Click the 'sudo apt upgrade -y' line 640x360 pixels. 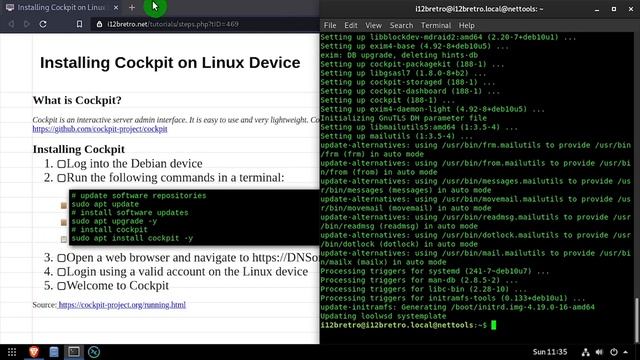click(114, 221)
